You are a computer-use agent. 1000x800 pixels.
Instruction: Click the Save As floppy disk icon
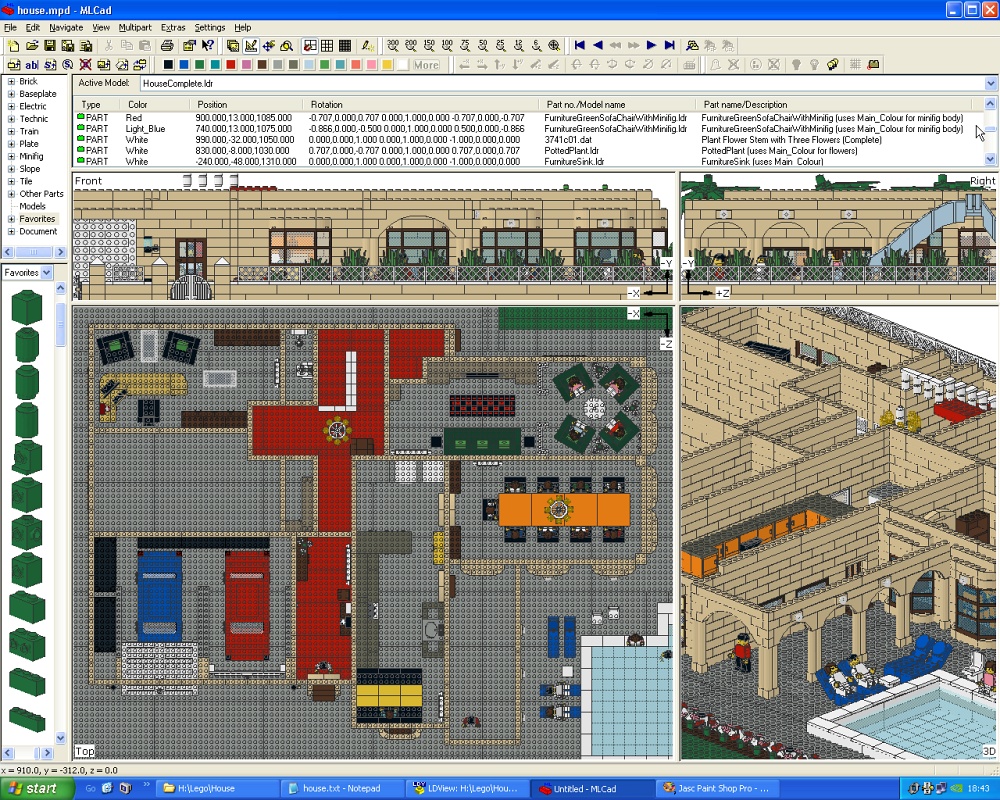[x=68, y=46]
